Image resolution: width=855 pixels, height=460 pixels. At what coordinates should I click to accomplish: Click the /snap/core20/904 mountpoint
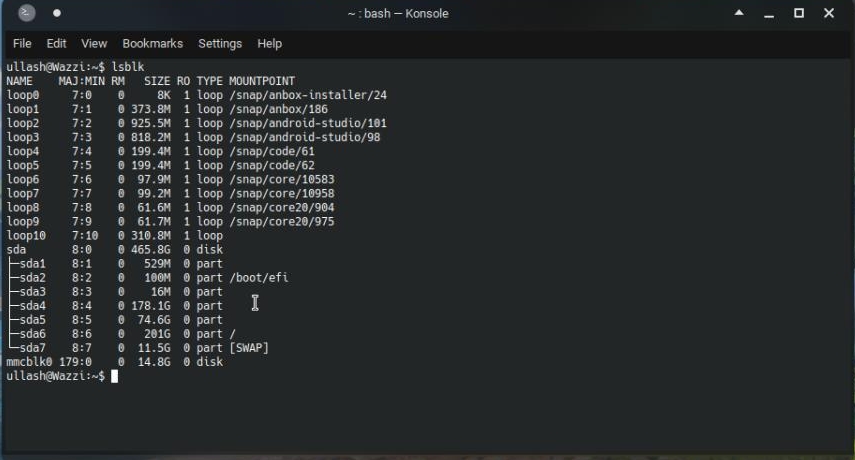(282, 208)
